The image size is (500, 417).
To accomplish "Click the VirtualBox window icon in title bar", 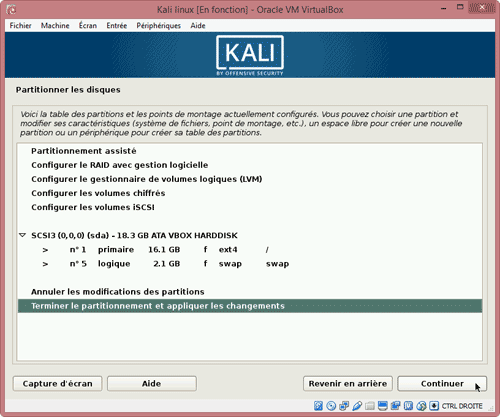I will (x=11, y=9).
